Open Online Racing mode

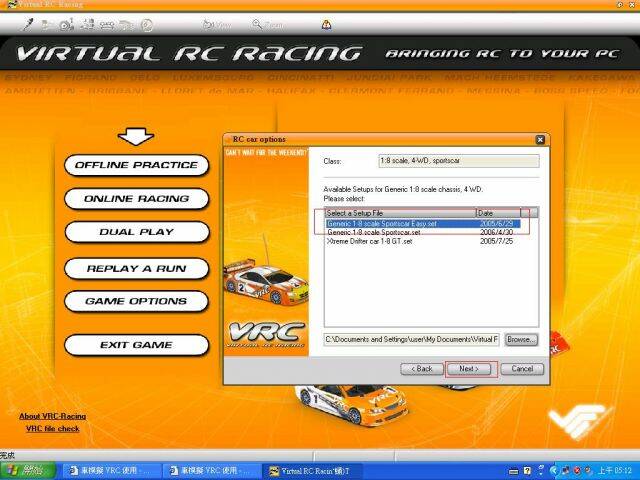click(x=136, y=199)
